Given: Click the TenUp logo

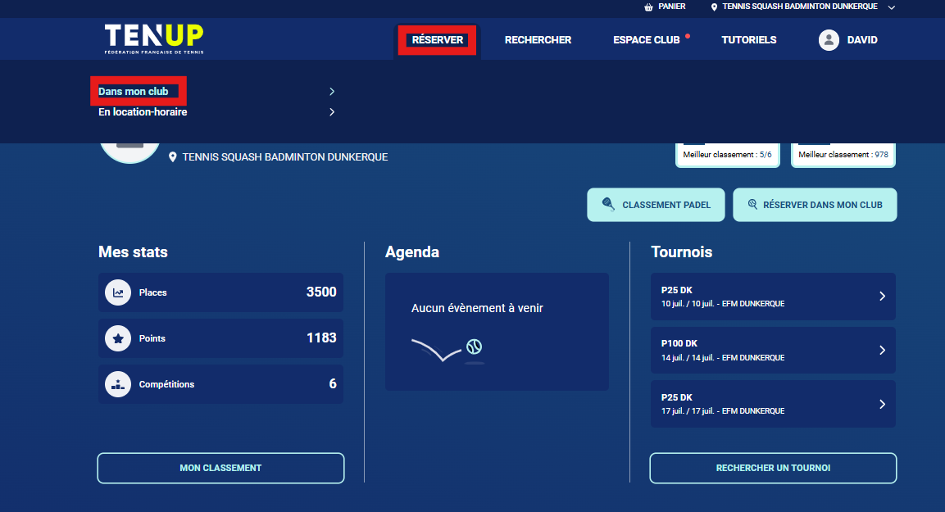Looking at the screenshot, I should 153,39.
